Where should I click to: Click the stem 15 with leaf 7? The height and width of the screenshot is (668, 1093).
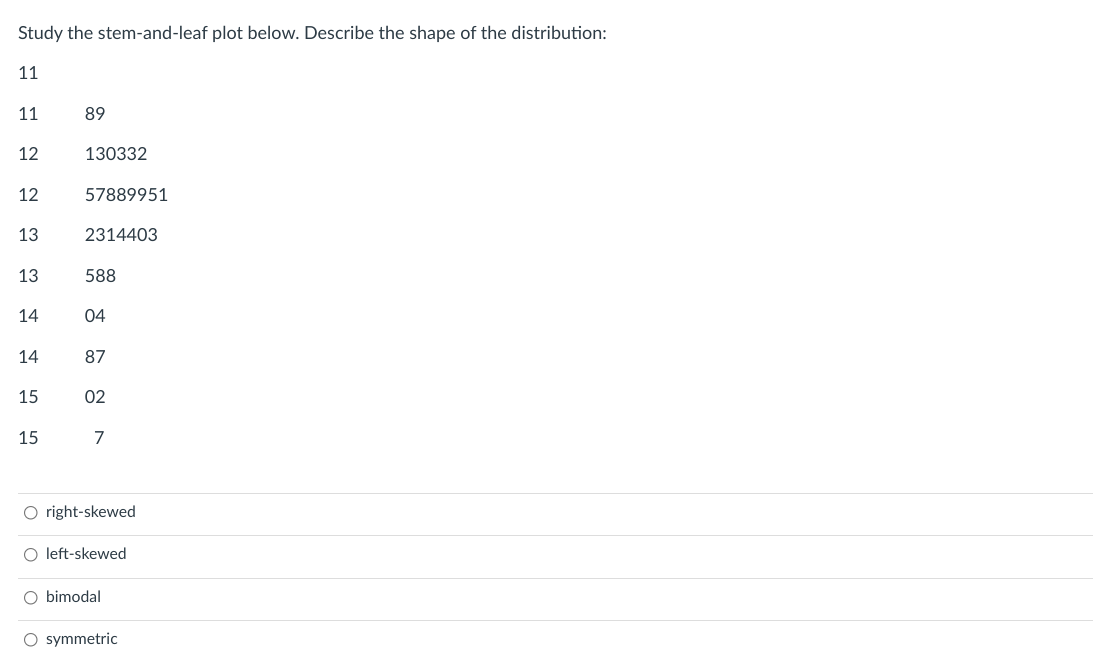point(28,438)
